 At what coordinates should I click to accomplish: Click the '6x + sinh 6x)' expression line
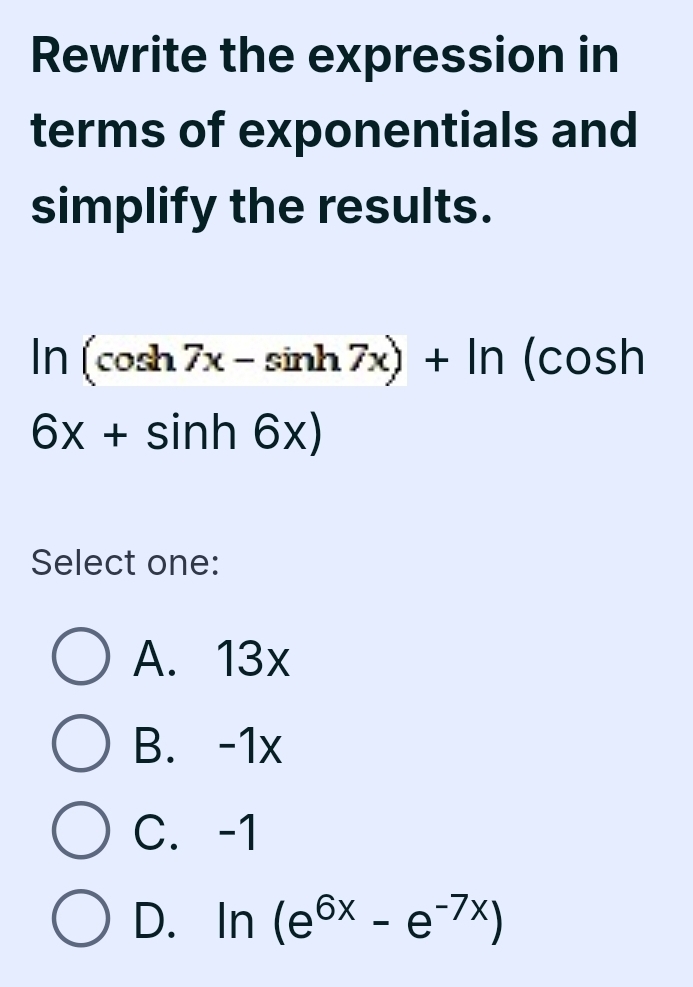[x=177, y=434]
